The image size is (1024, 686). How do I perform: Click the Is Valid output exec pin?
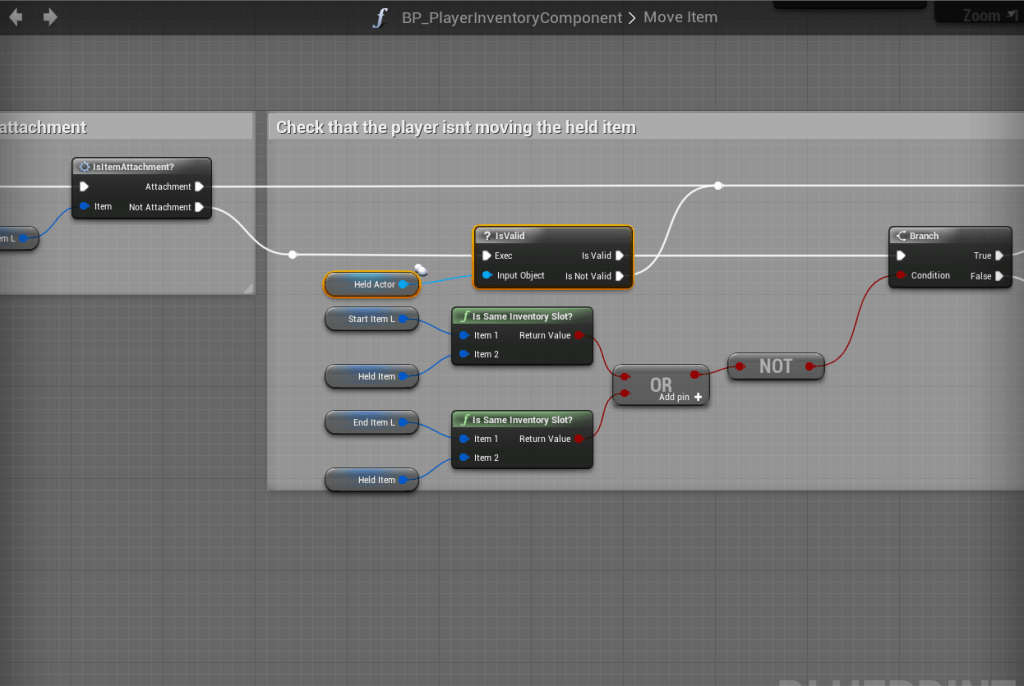tap(620, 256)
